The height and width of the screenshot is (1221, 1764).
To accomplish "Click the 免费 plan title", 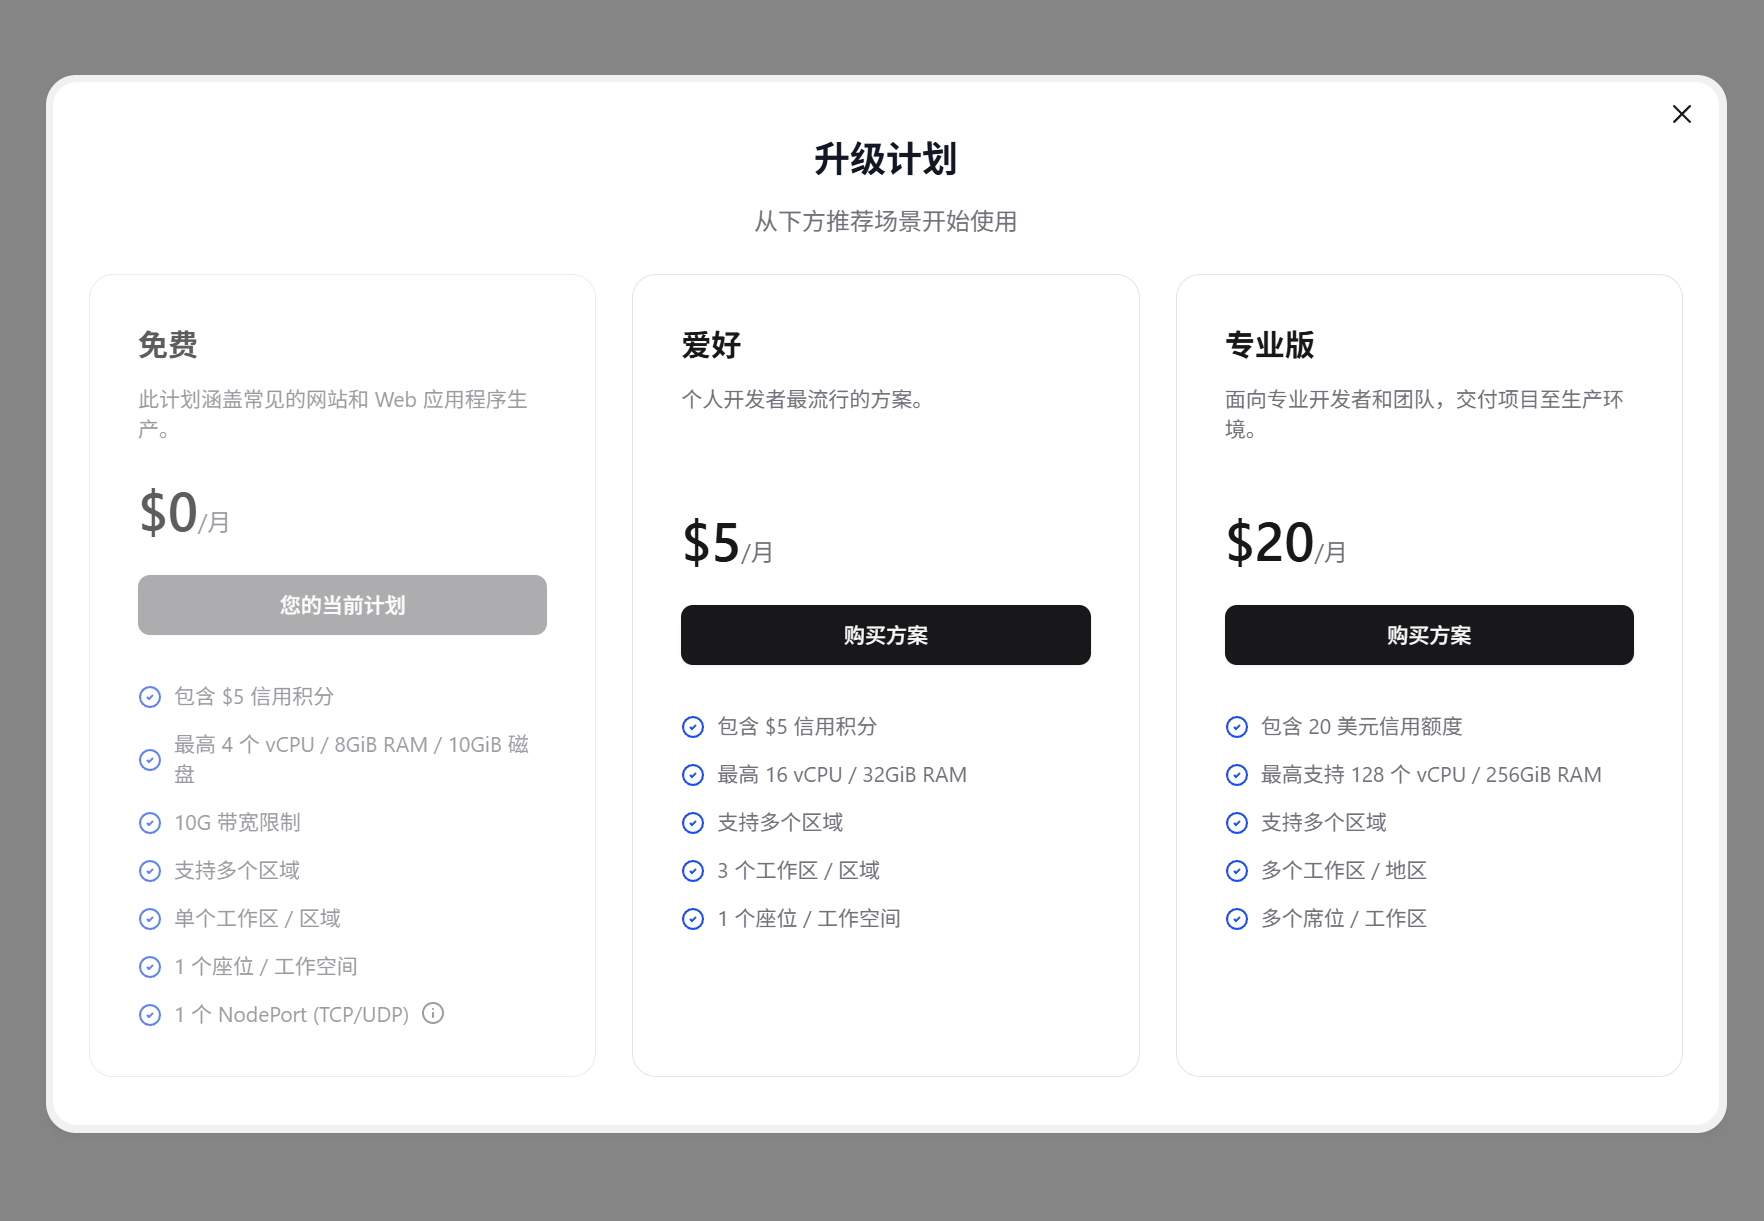I will [x=168, y=345].
